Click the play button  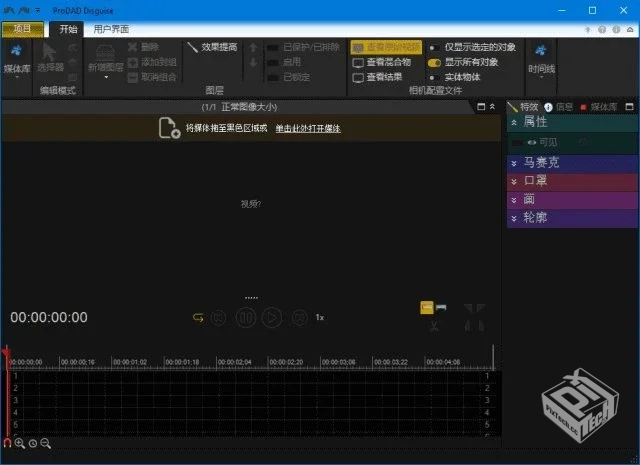point(272,317)
